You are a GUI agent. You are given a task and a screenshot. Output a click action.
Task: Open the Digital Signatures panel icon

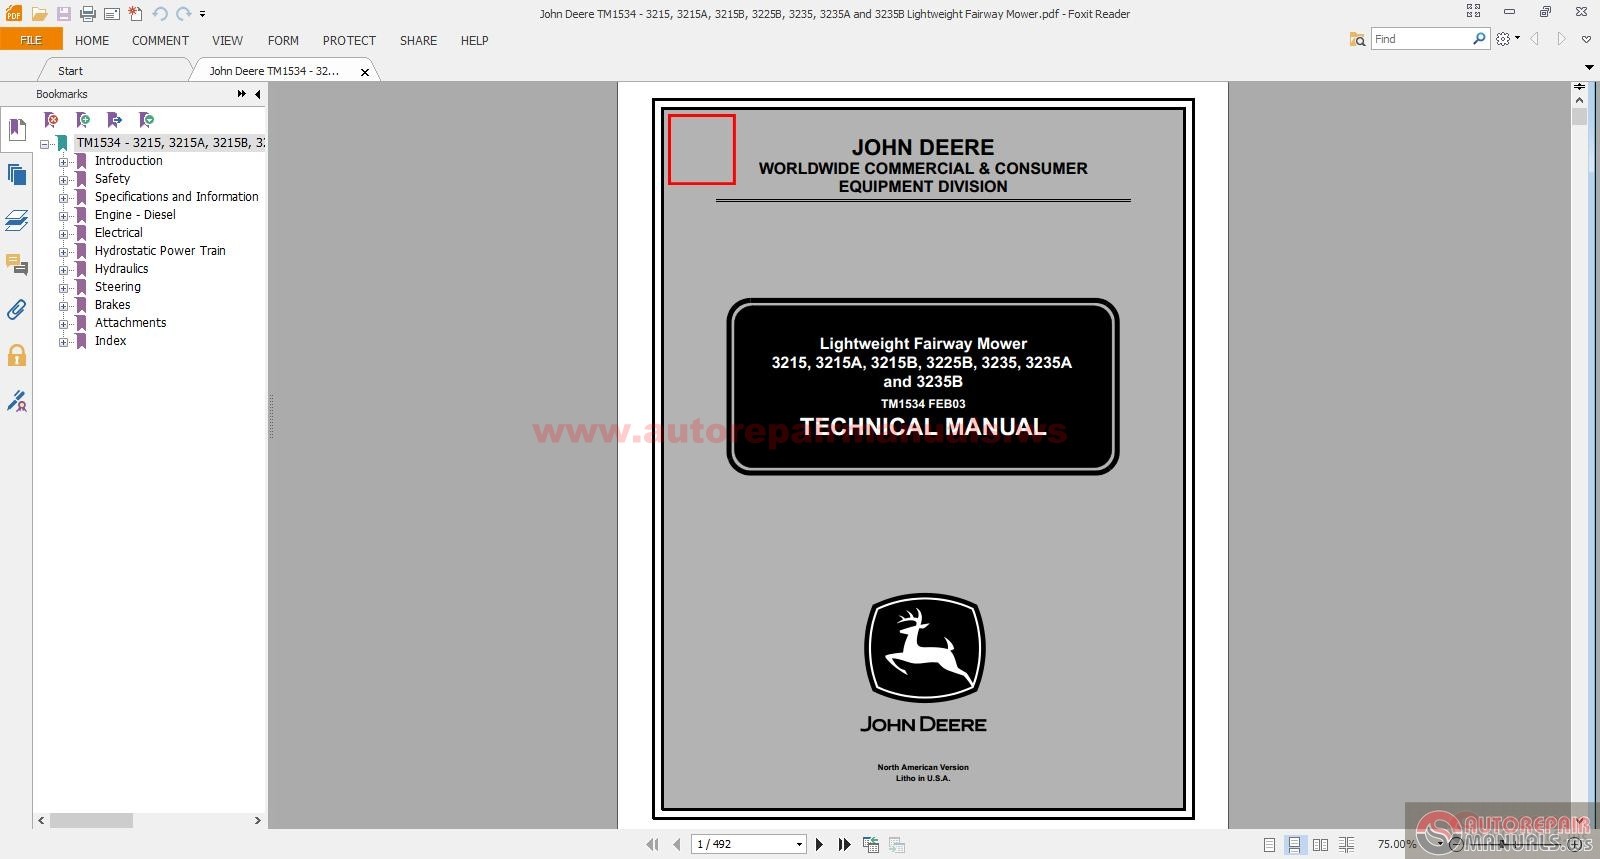(16, 401)
